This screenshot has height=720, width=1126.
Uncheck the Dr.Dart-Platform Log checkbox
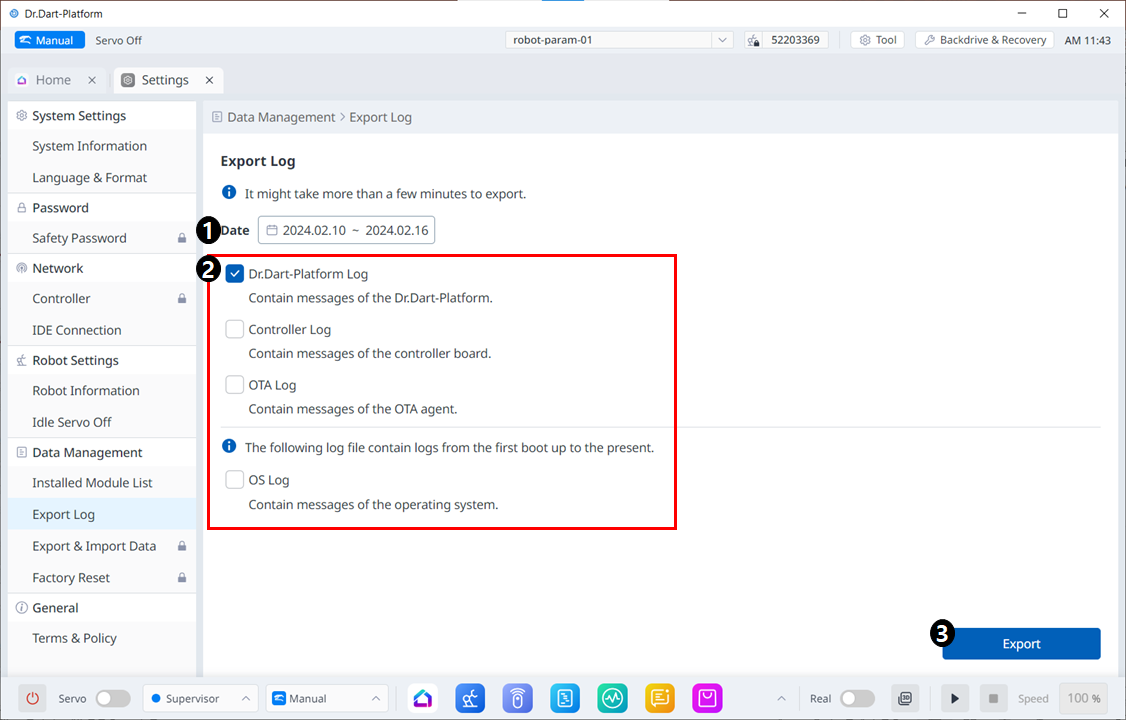(235, 274)
